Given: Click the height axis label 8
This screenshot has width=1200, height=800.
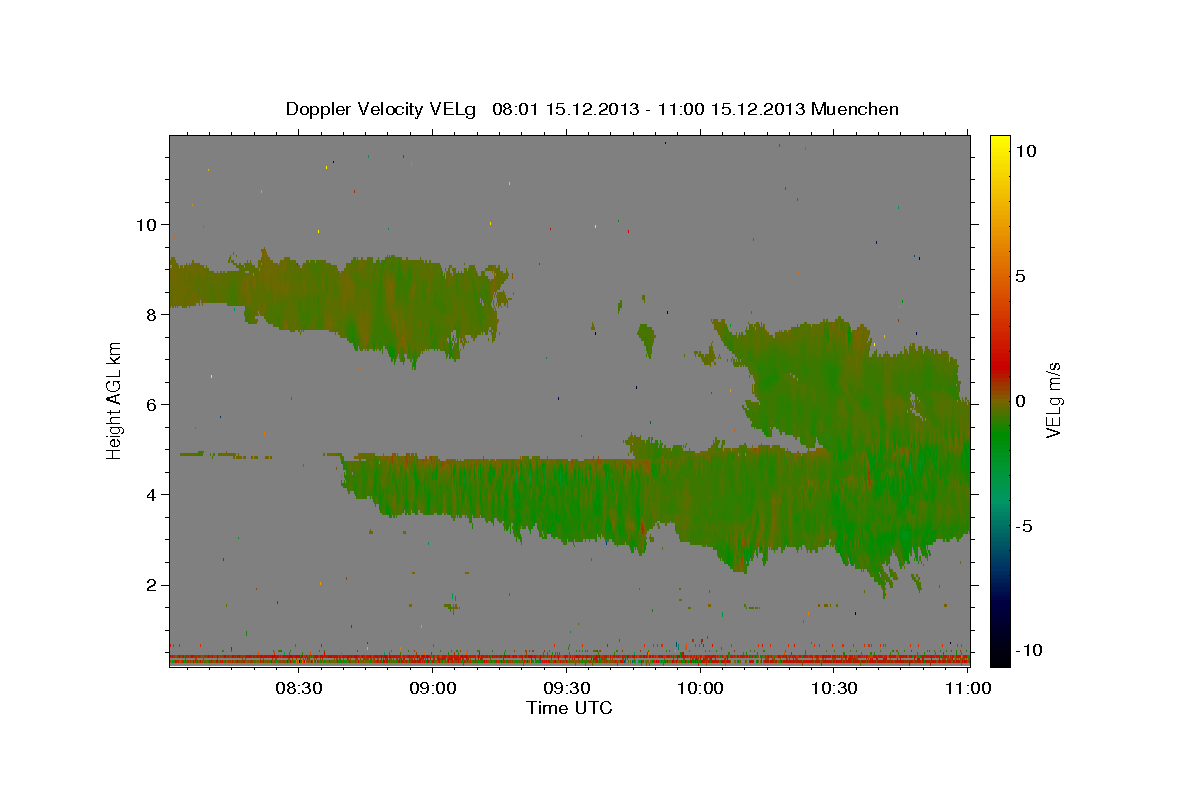Looking at the screenshot, I should (152, 314).
